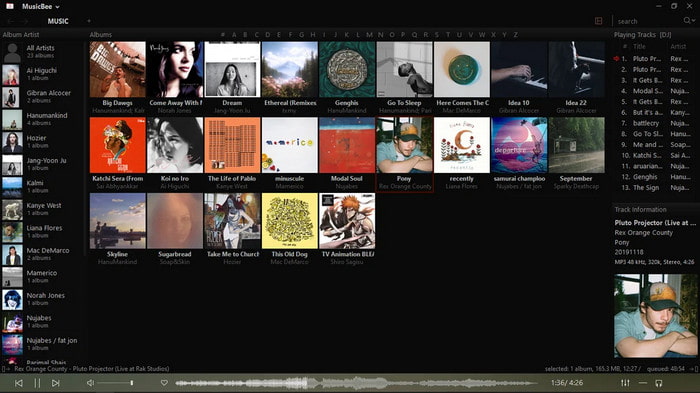Viewport: 700px width, 393px height.
Task: Select artist Ai Higuchi
Action: tap(42, 74)
